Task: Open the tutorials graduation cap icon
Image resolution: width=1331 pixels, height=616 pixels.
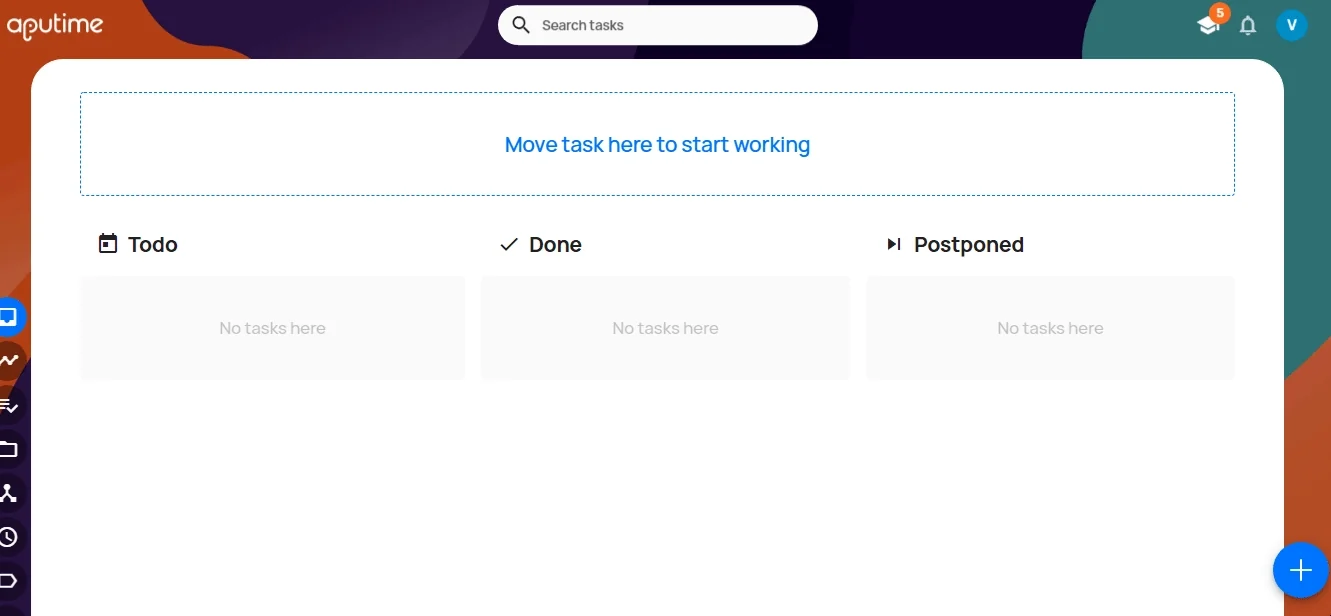Action: pyautogui.click(x=1208, y=26)
